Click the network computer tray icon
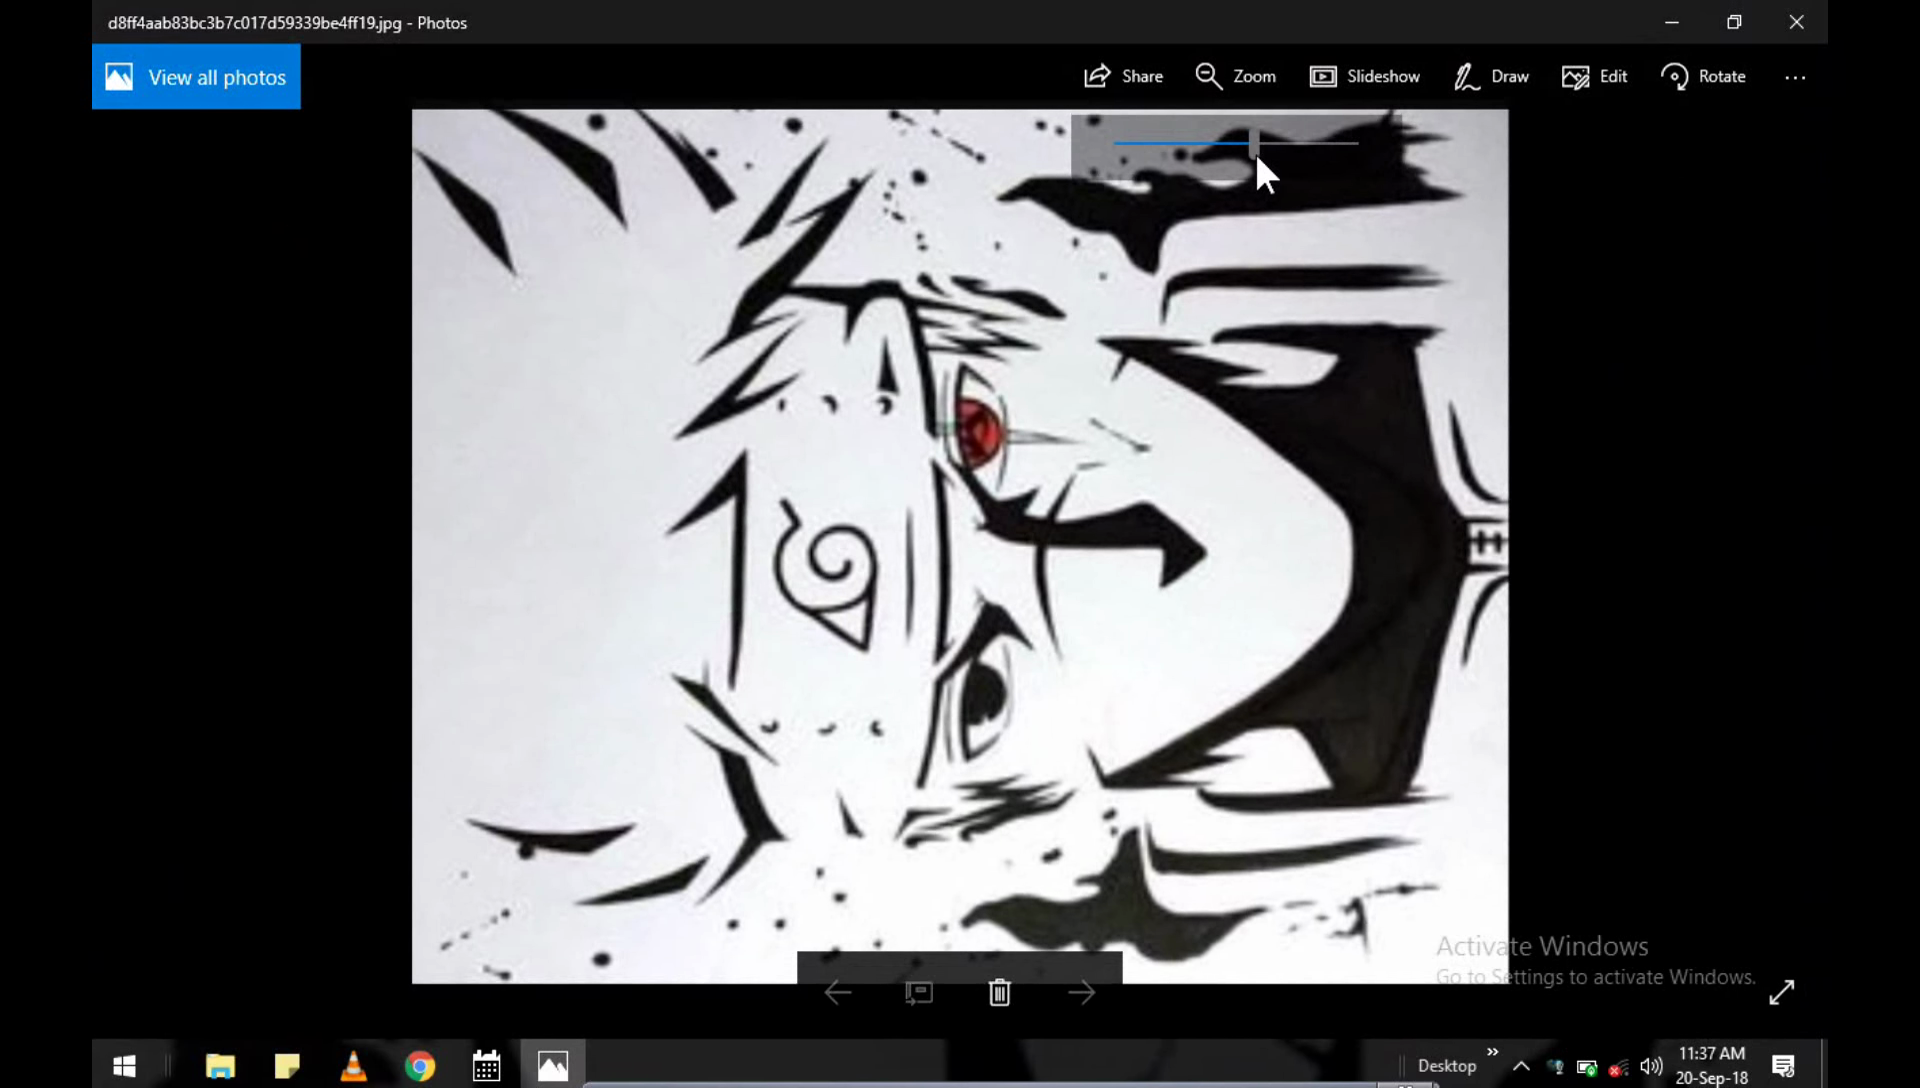The height and width of the screenshot is (1088, 1920). [1555, 1067]
